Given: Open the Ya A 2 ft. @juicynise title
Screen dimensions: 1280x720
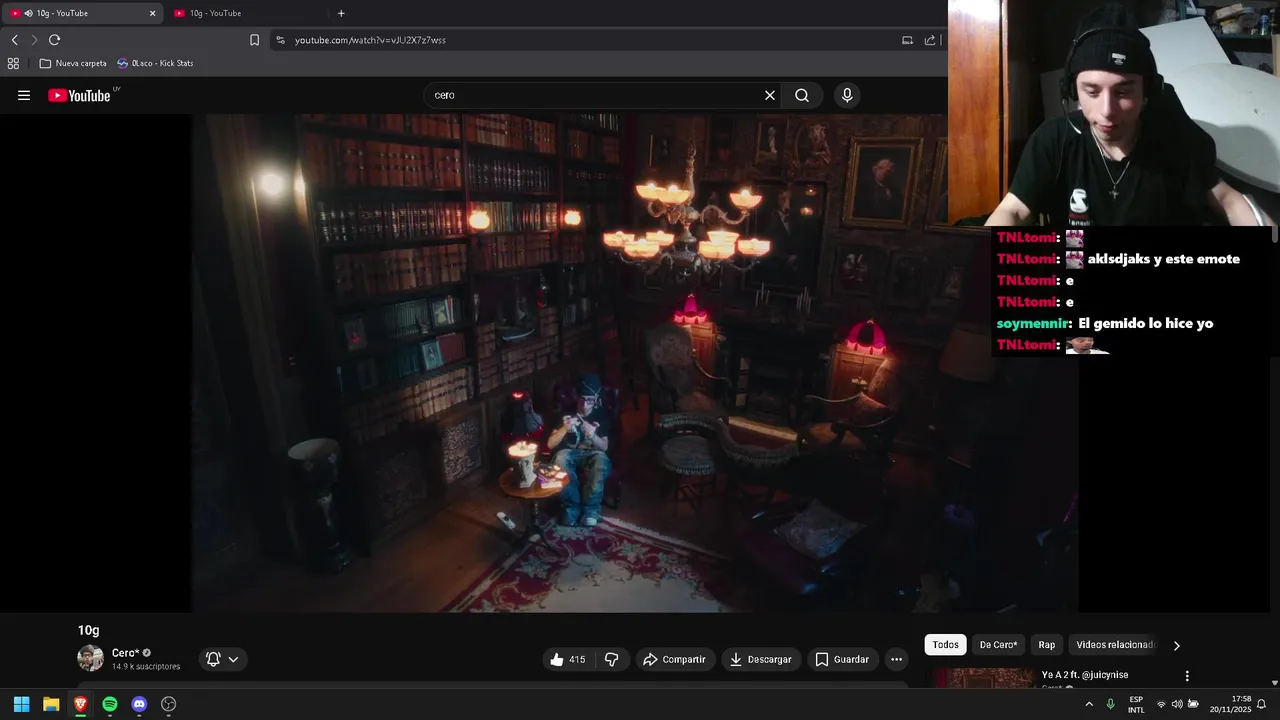Looking at the screenshot, I should (x=1085, y=675).
